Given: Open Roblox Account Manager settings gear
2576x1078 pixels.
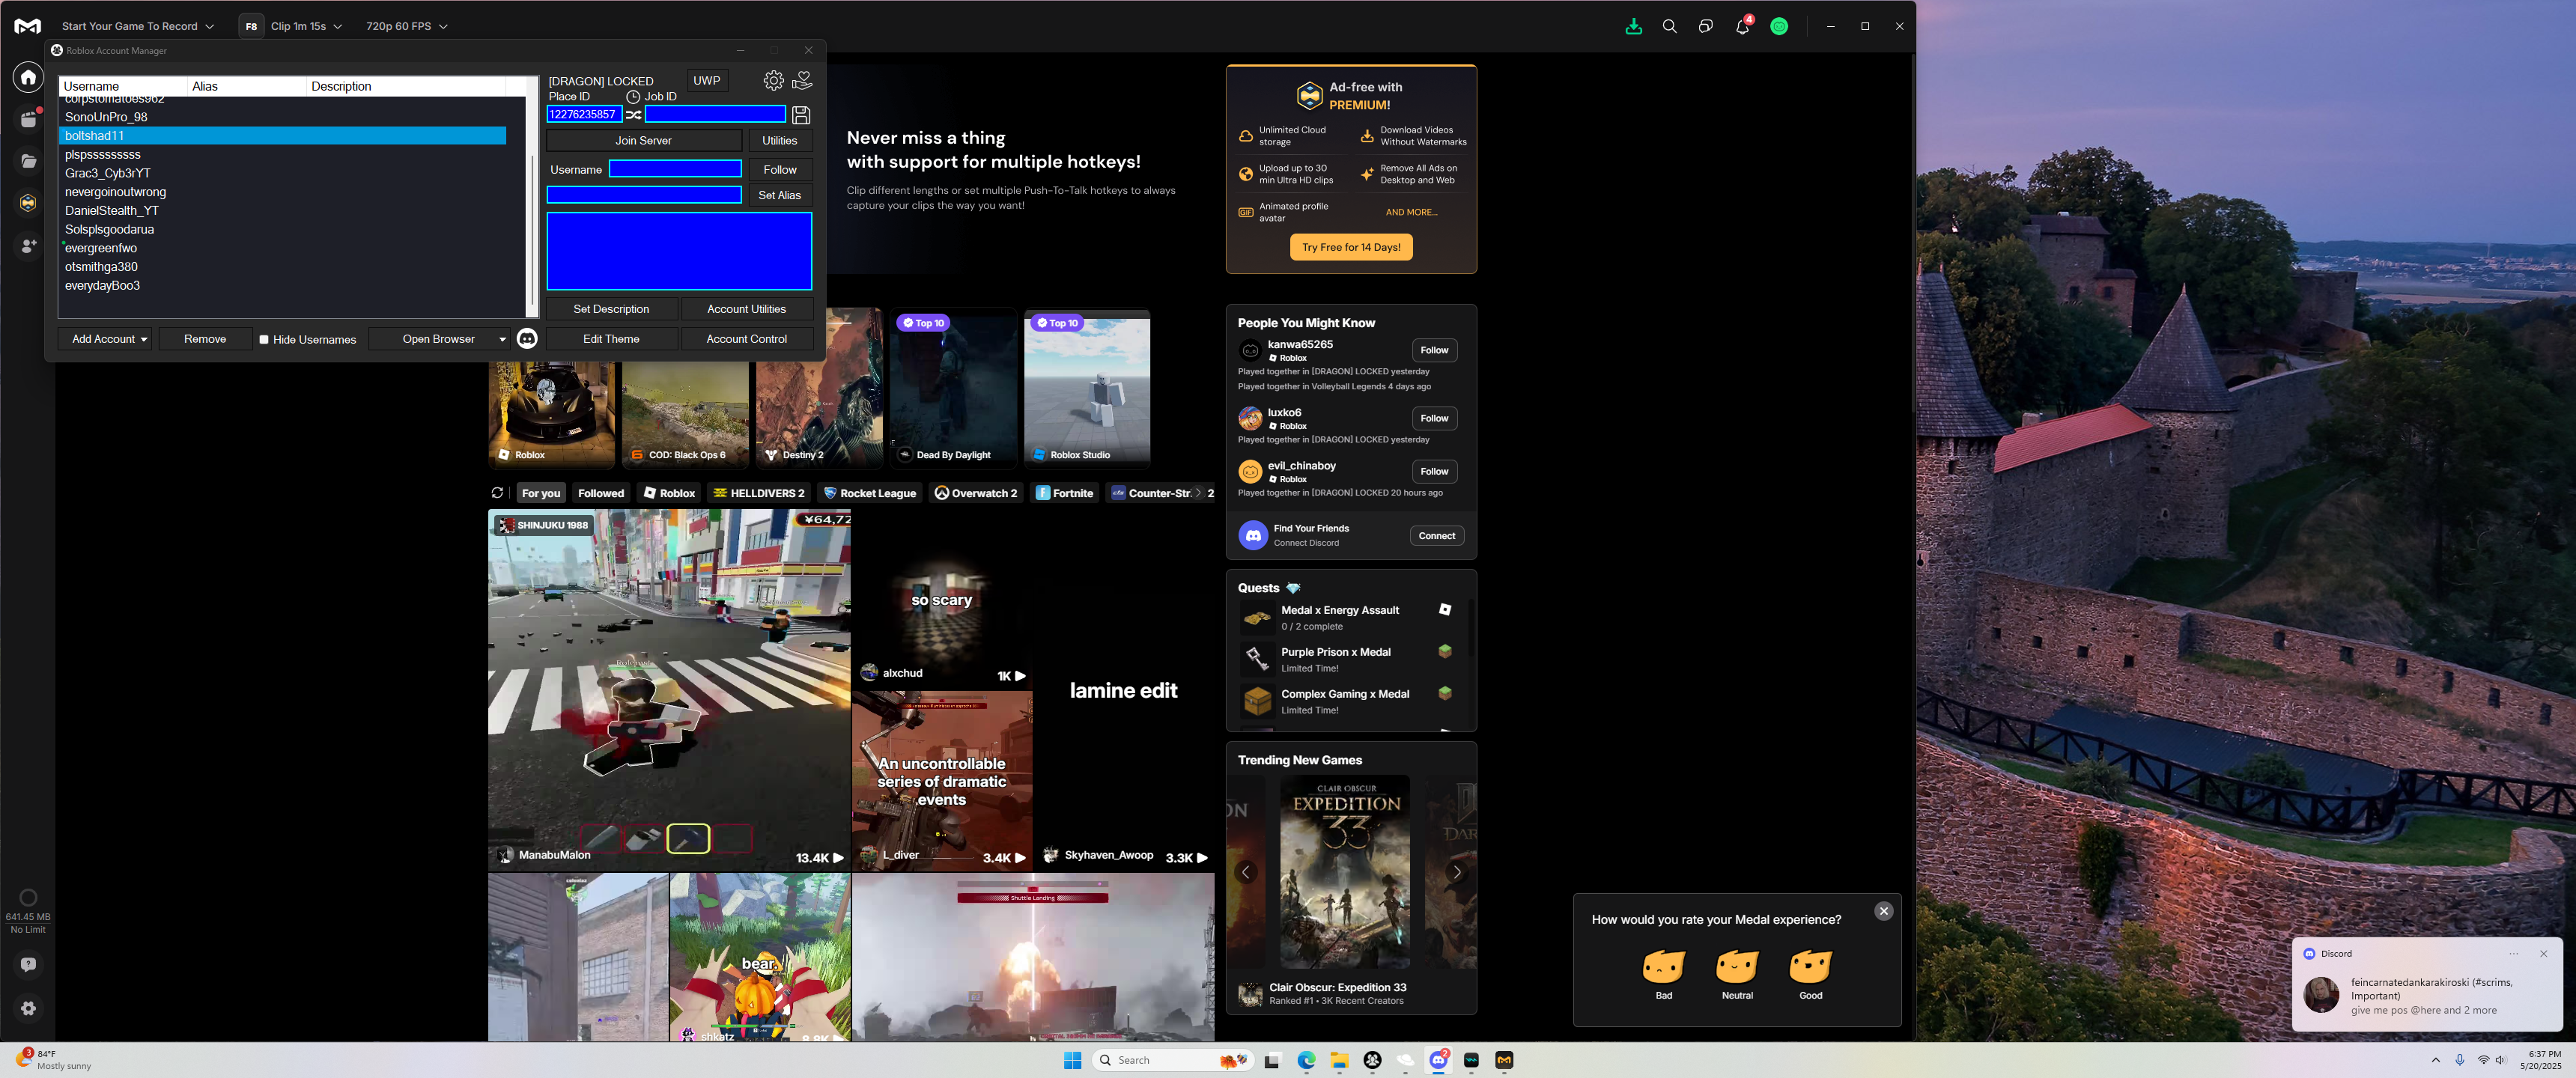Looking at the screenshot, I should tap(773, 81).
